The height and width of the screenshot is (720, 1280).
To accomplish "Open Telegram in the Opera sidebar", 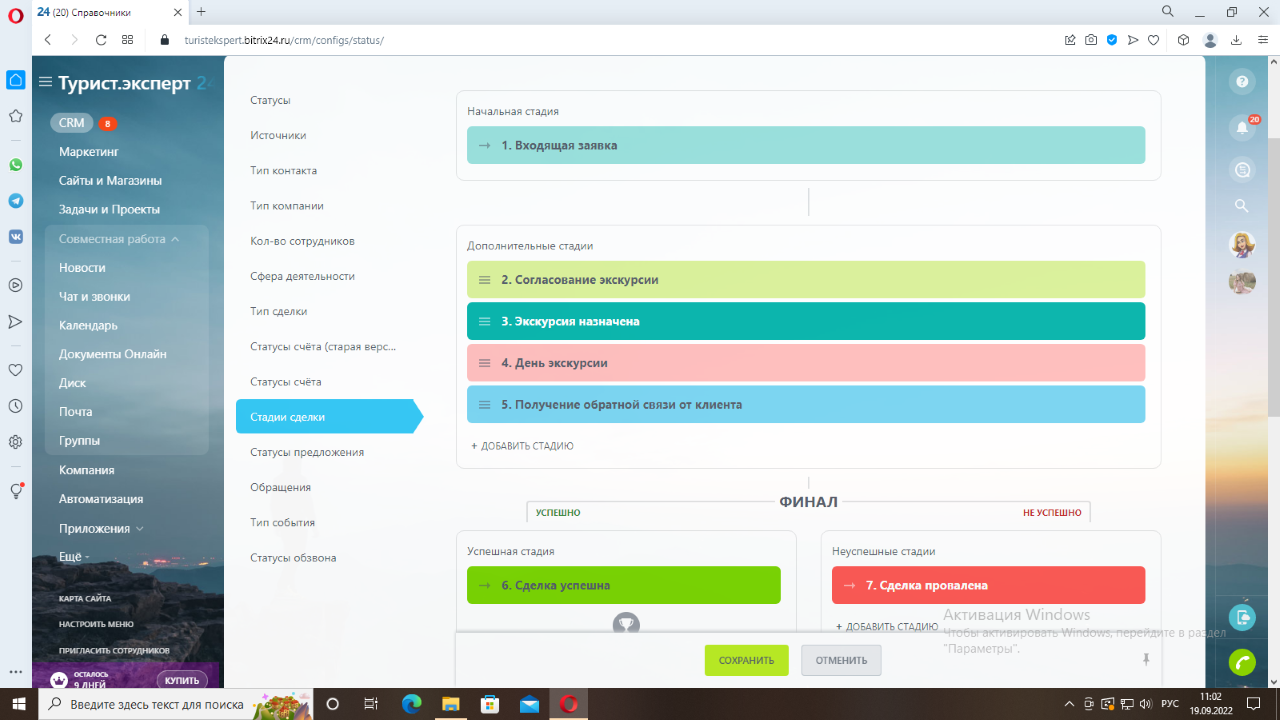I will pyautogui.click(x=15, y=201).
